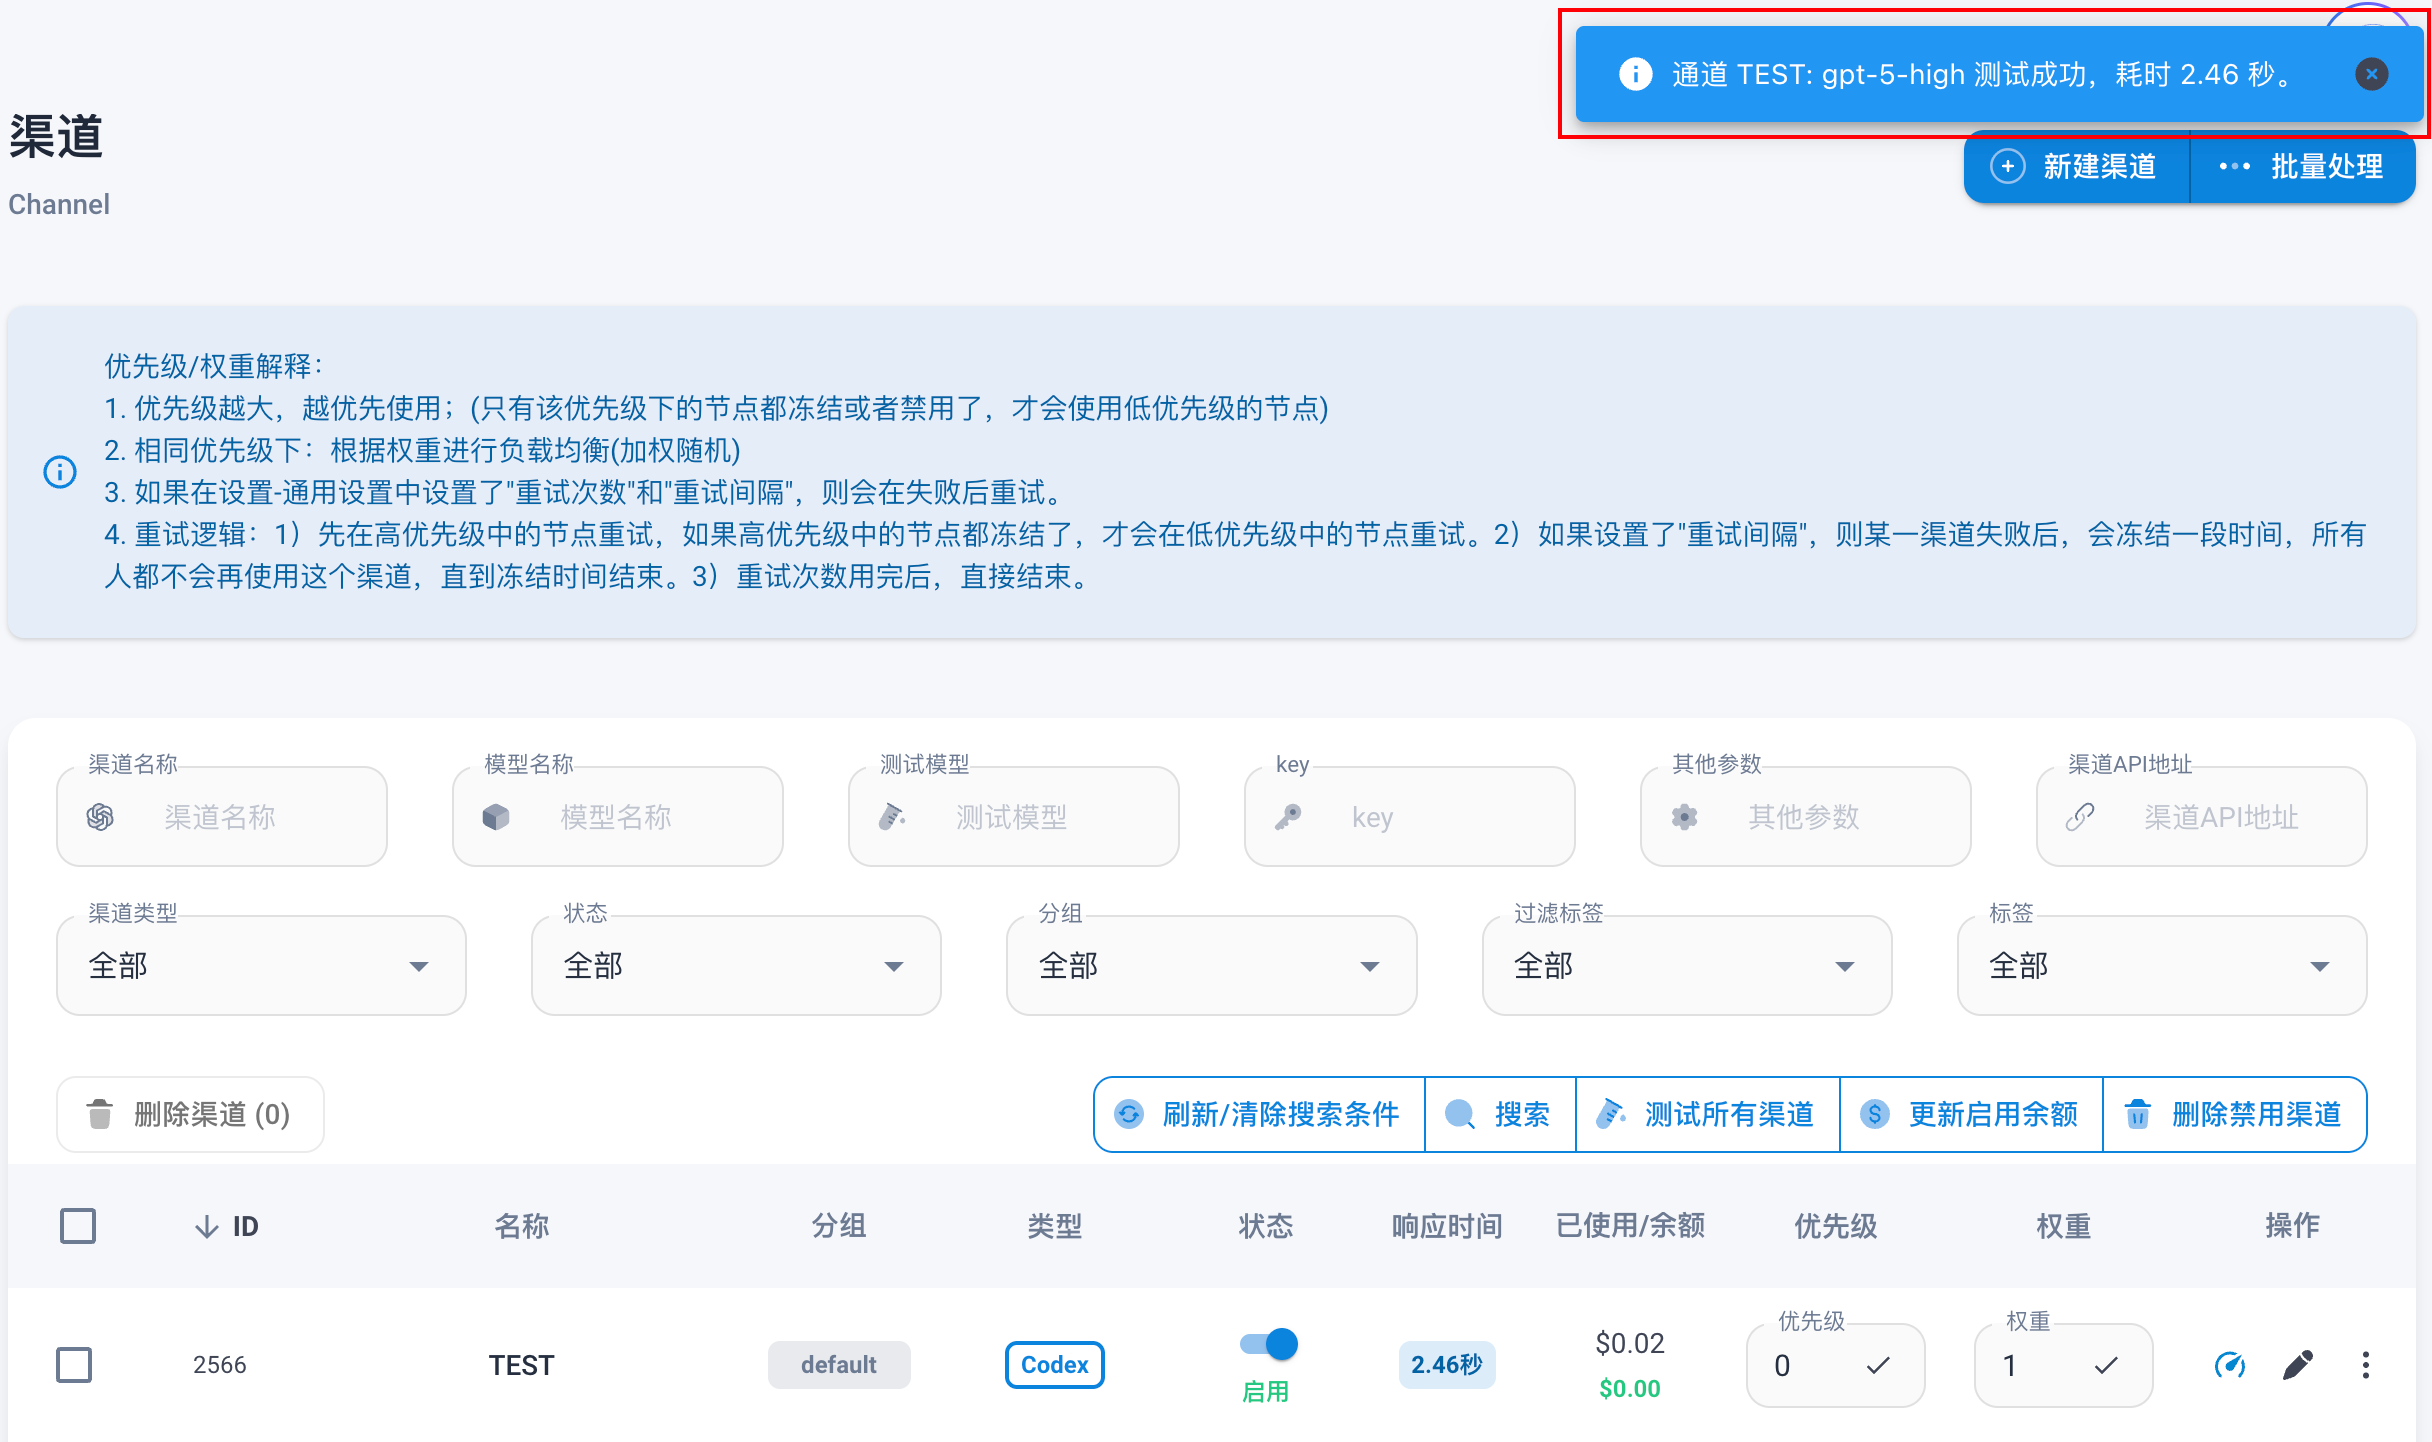2432x1442 pixels.
Task: Click 更新启用余额 button
Action: (1971, 1114)
